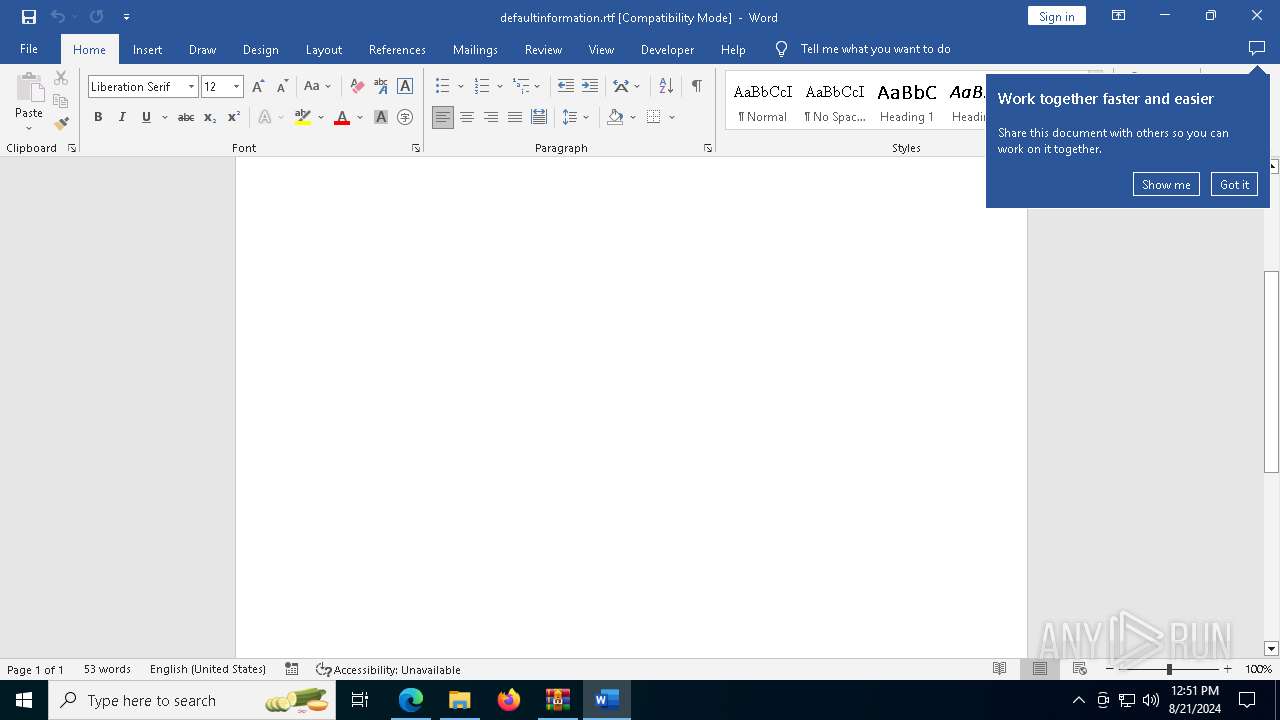This screenshot has width=1280, height=720.
Task: Switch to the Design tab
Action: [x=260, y=49]
